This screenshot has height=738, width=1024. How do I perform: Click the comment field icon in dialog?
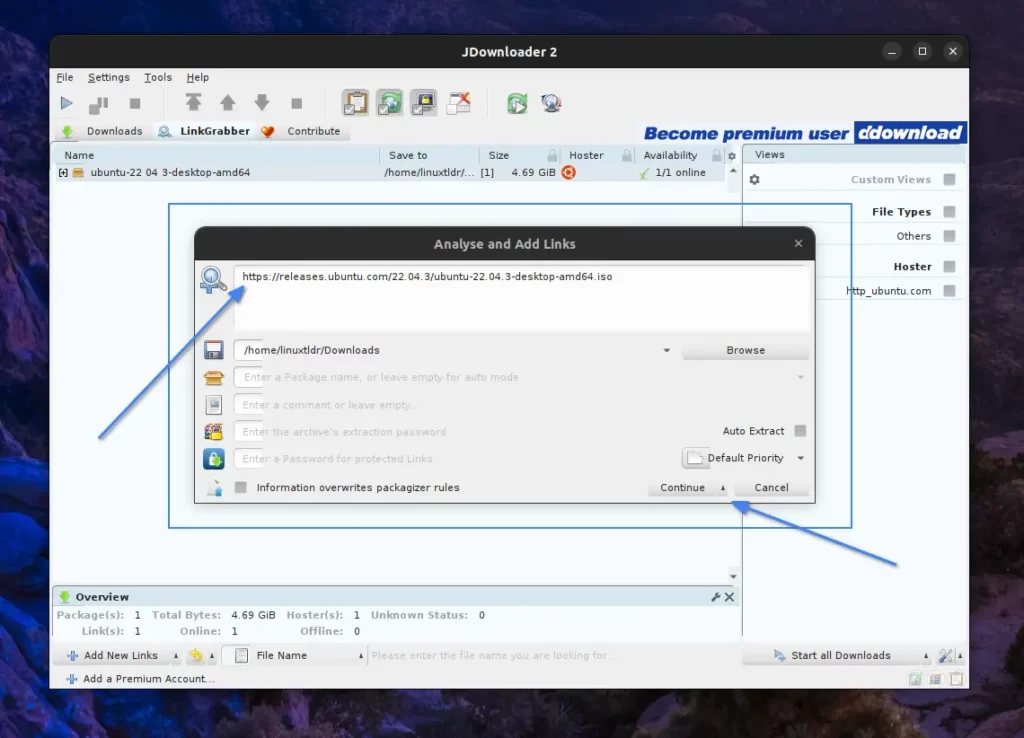[x=214, y=405]
